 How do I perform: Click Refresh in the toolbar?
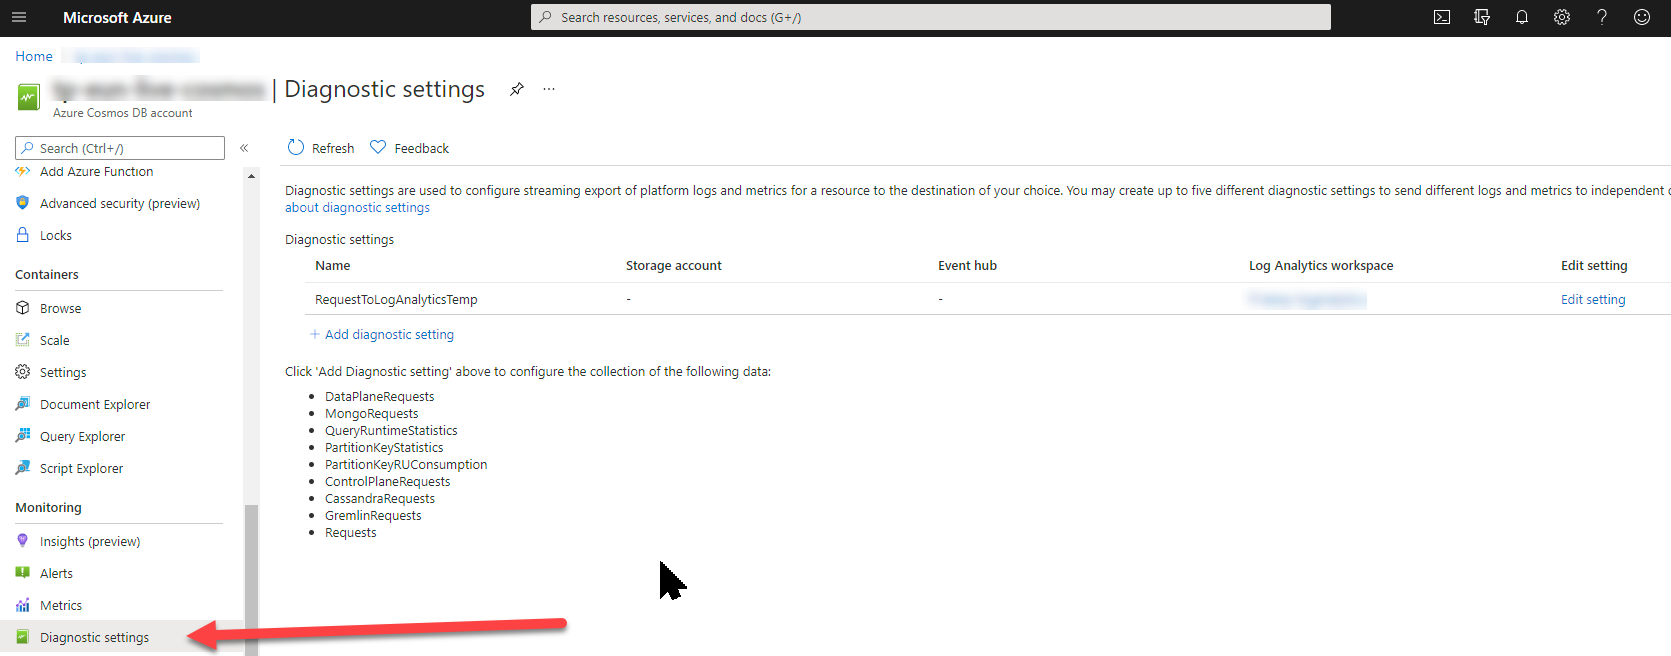click(321, 148)
